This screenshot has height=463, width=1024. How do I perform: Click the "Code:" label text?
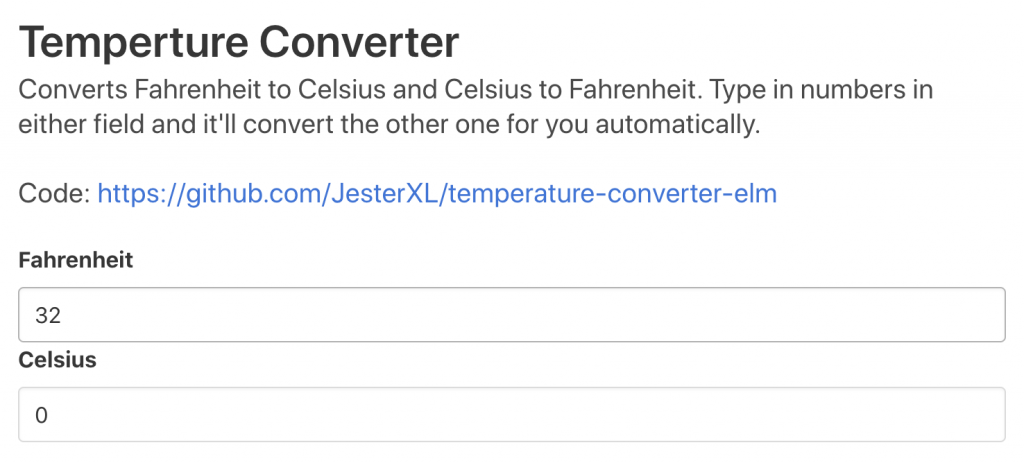pyautogui.click(x=54, y=193)
